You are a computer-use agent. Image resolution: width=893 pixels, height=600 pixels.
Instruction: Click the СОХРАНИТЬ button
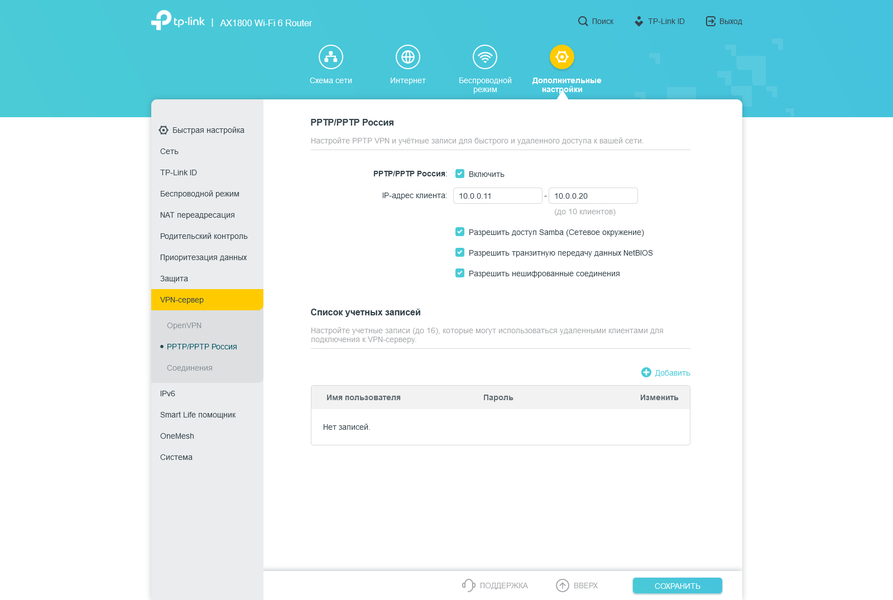point(677,586)
